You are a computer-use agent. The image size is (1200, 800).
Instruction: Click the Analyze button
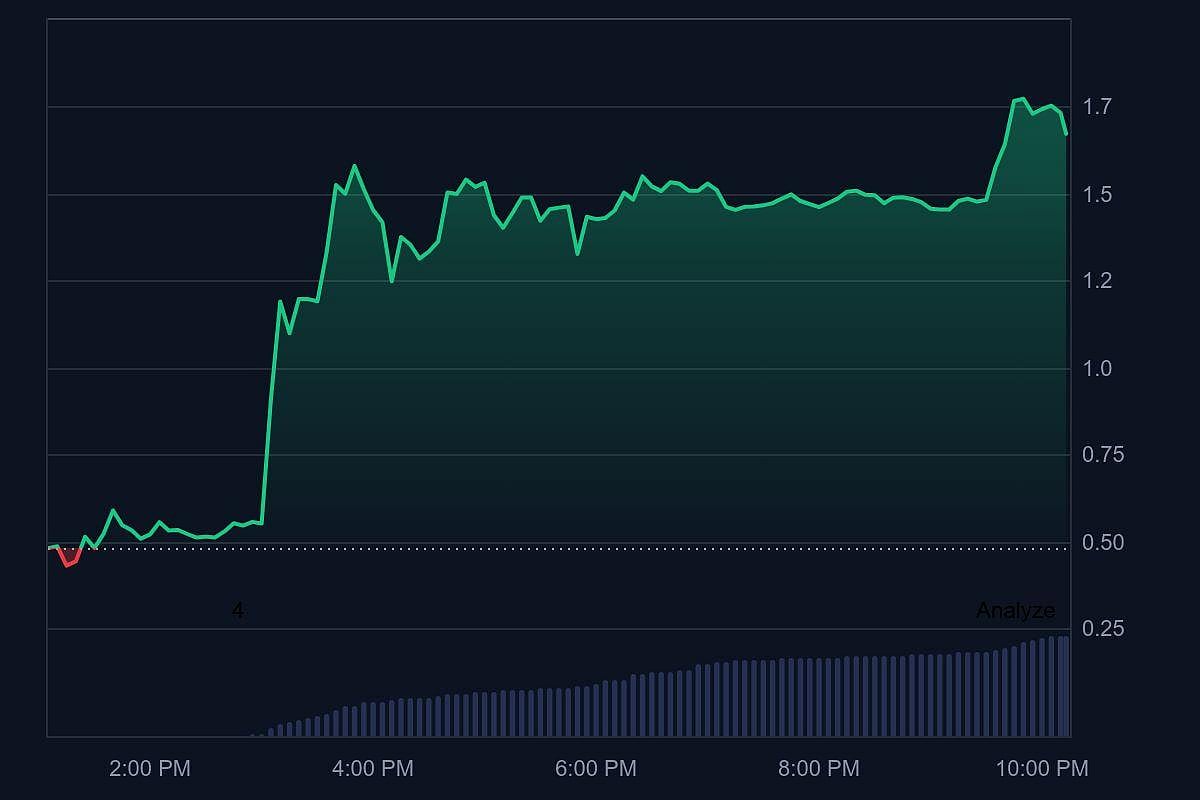tap(1016, 608)
